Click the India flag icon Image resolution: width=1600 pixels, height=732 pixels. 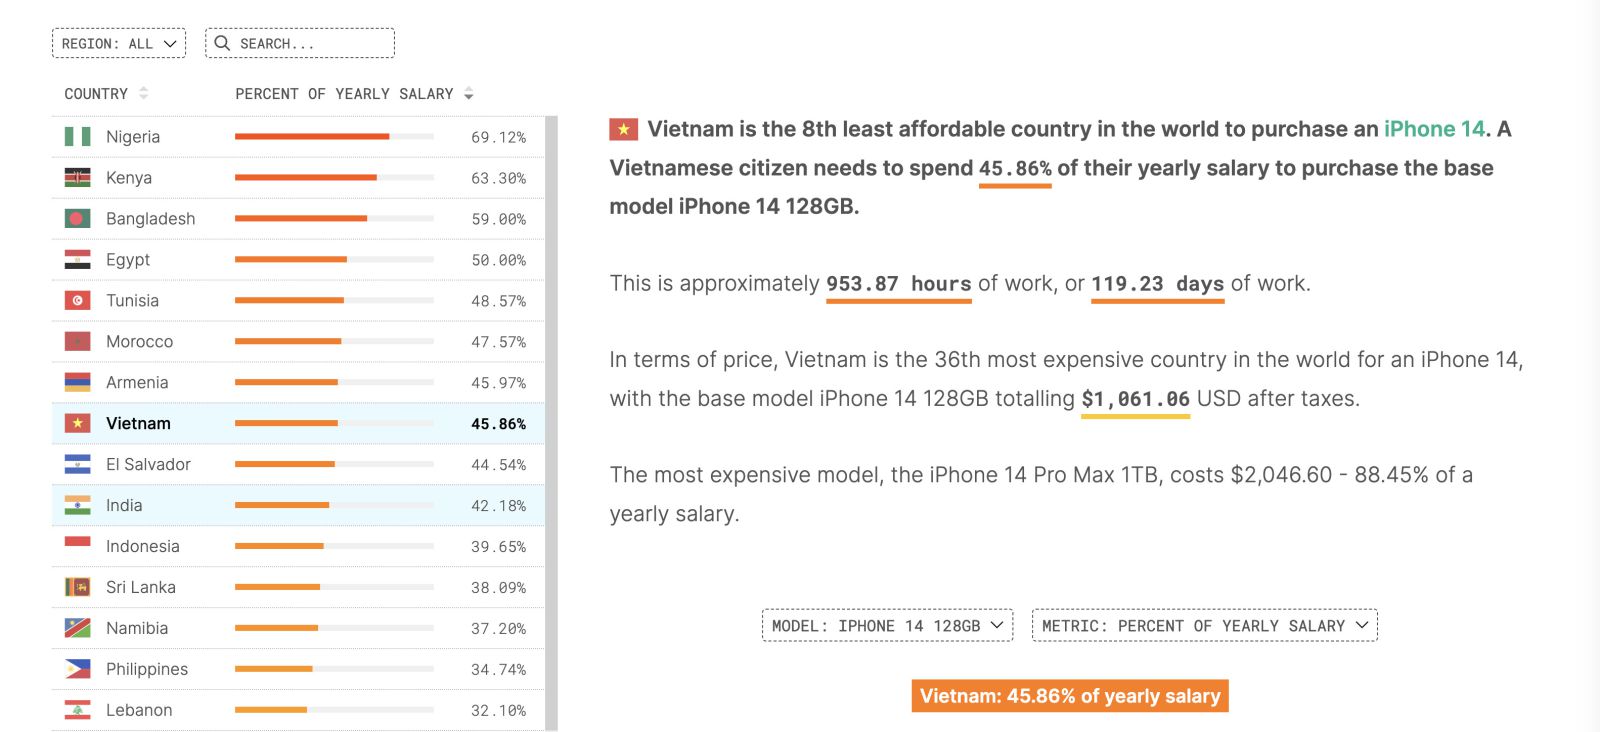pyautogui.click(x=80, y=505)
